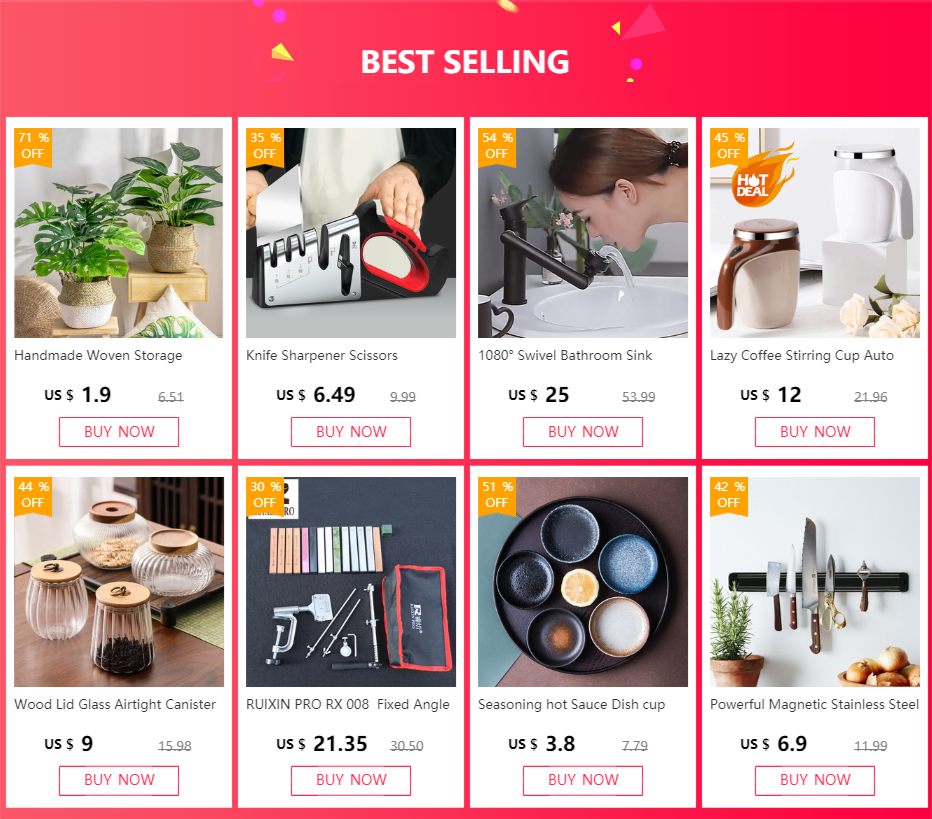Click the 54% OFF badge on faucet
This screenshot has width=932, height=819.
click(x=497, y=147)
